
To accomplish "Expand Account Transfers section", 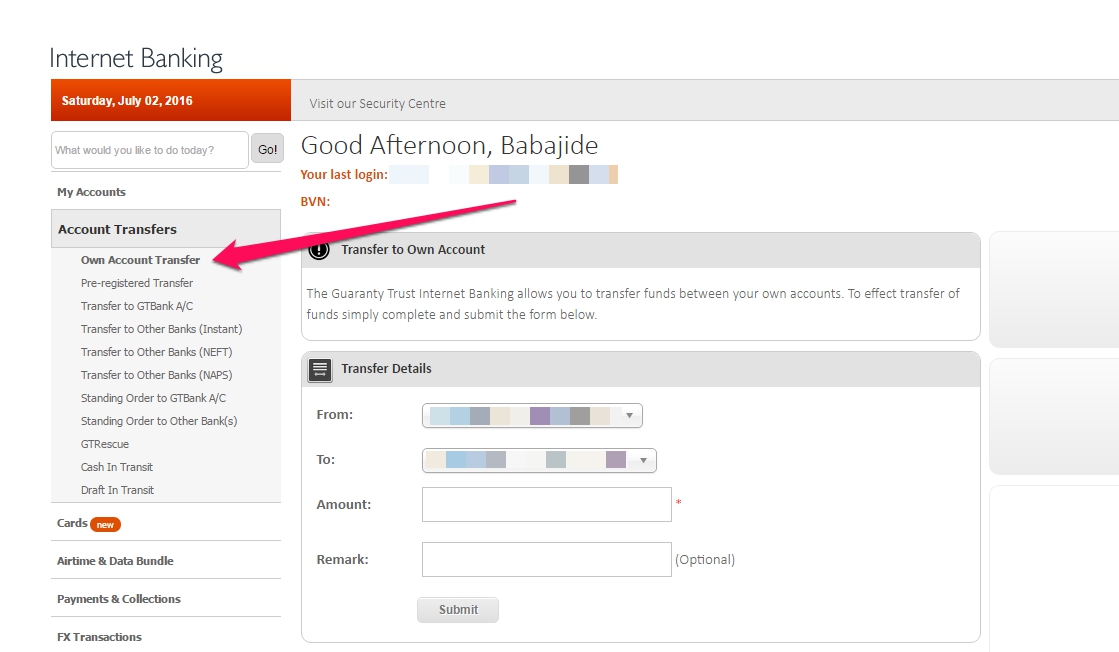I will [x=166, y=229].
